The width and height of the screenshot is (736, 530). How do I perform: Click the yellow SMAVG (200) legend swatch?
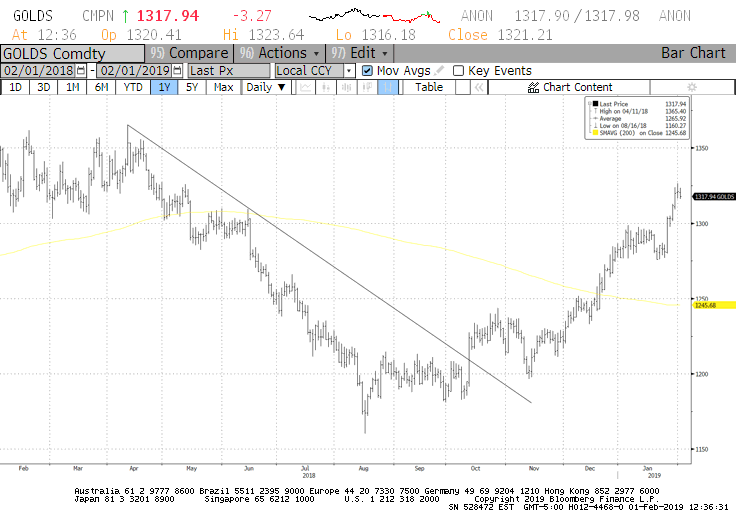tap(593, 132)
